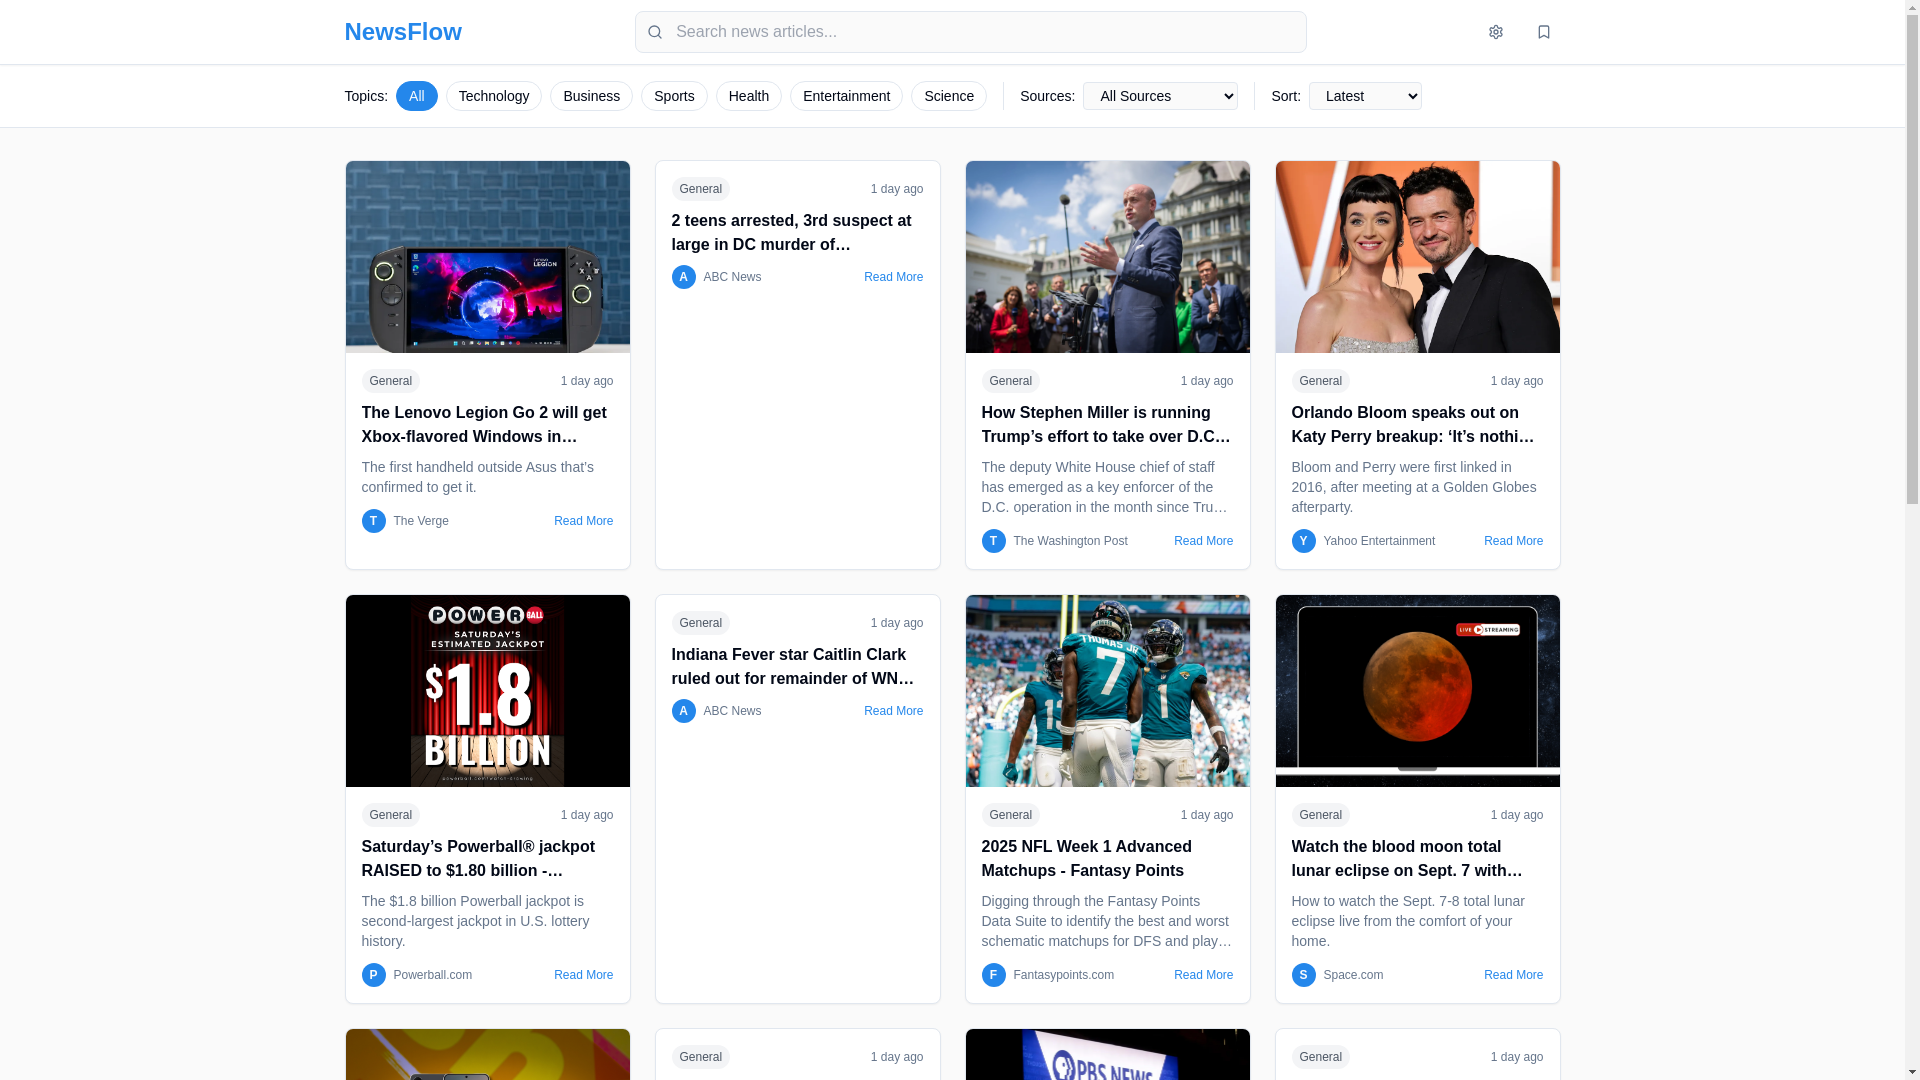
Task: Click 'The Washington Post' source name
Action: pos(1070,541)
